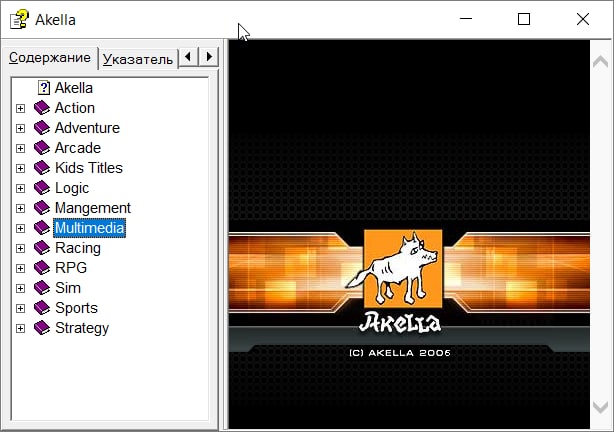The height and width of the screenshot is (432, 614).
Task: Expand the Action category node
Action: pyautogui.click(x=20, y=108)
